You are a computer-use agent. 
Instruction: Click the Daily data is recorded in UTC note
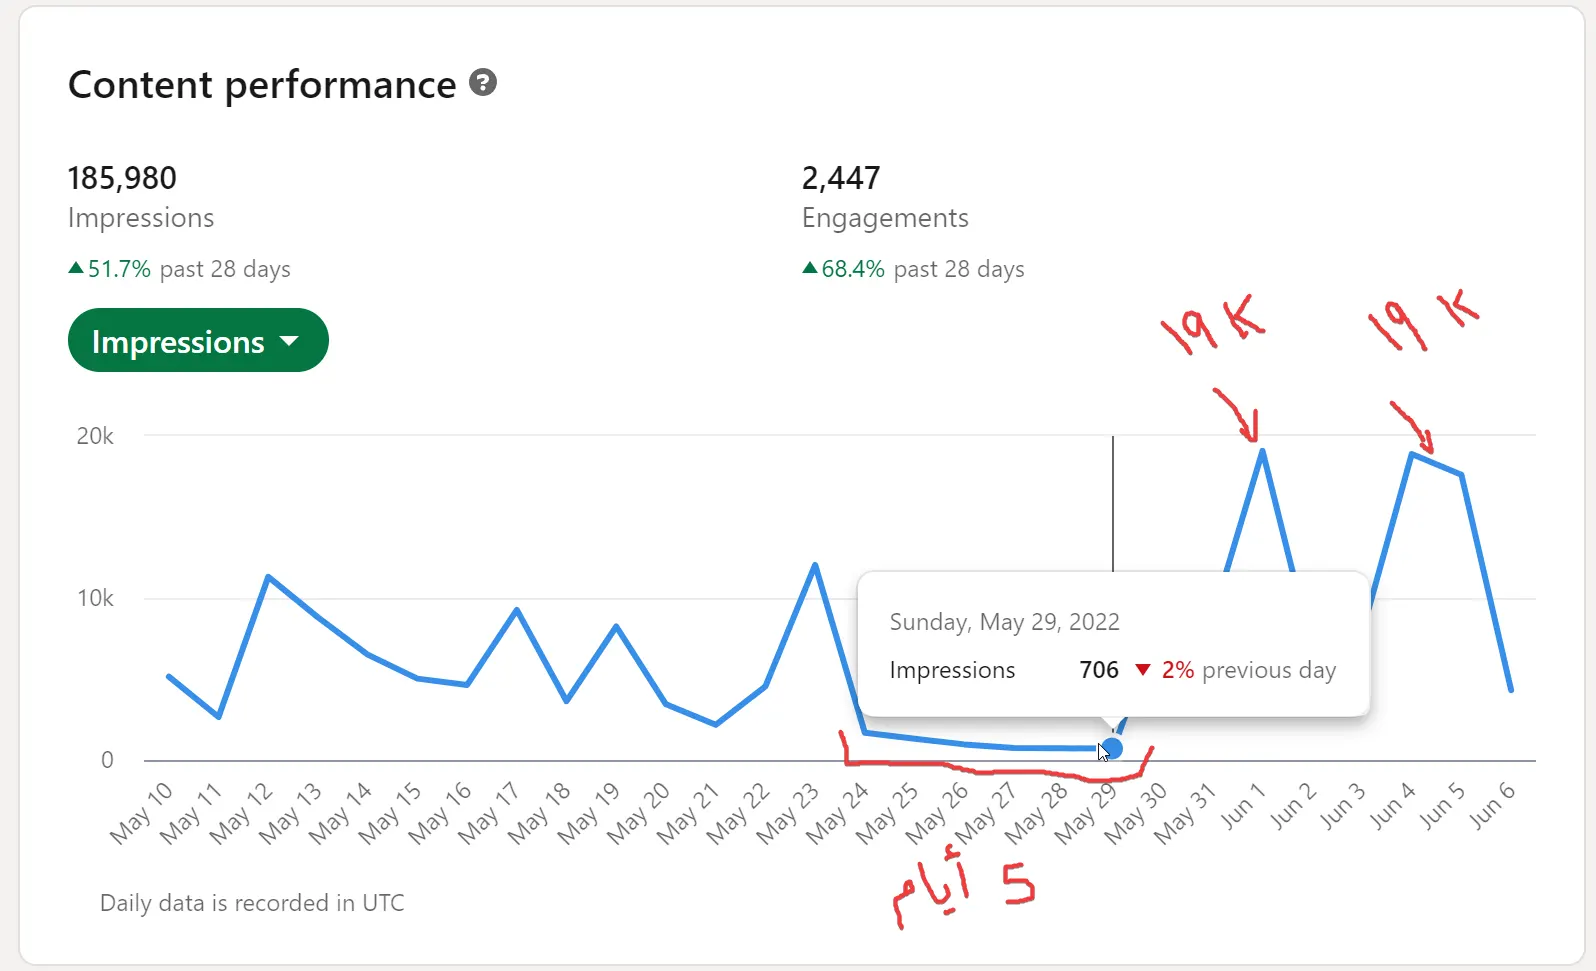point(252,903)
